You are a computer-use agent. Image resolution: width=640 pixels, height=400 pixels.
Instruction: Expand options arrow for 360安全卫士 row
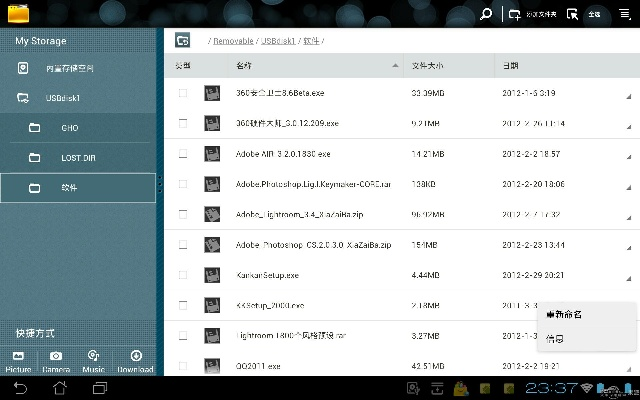[x=629, y=97]
